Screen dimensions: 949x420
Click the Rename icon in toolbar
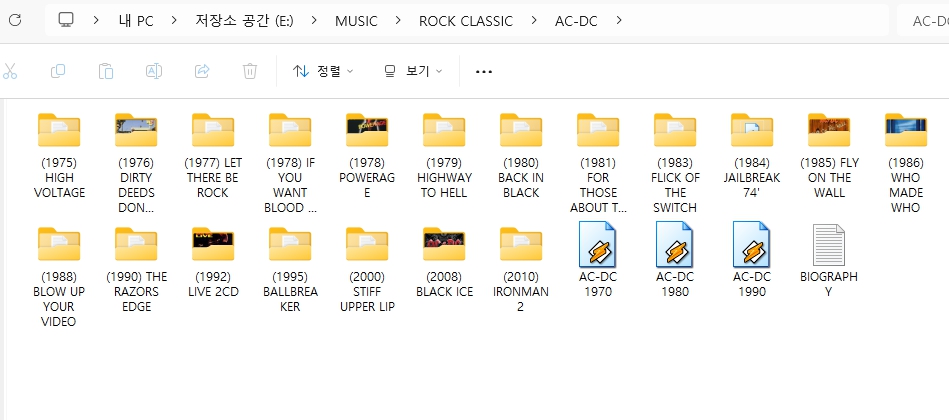(154, 71)
